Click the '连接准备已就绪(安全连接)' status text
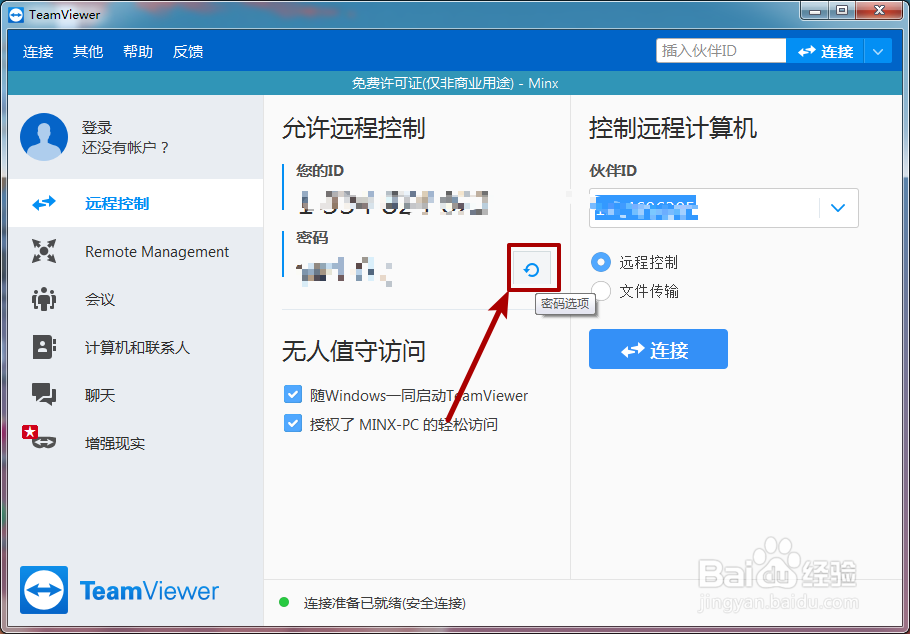 [384, 603]
